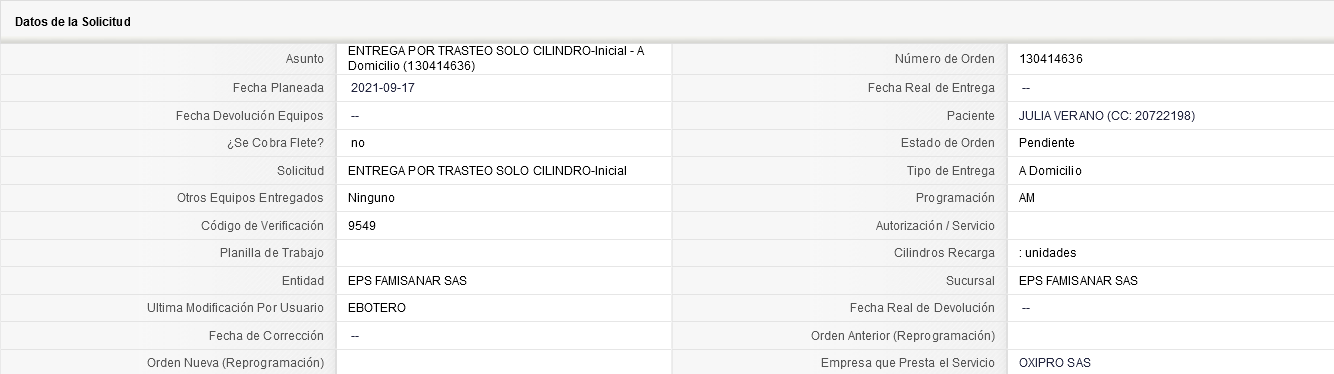Click Sucursal value EPS FAMISANAR SAS
The width and height of the screenshot is (1334, 374).
click(x=1078, y=281)
